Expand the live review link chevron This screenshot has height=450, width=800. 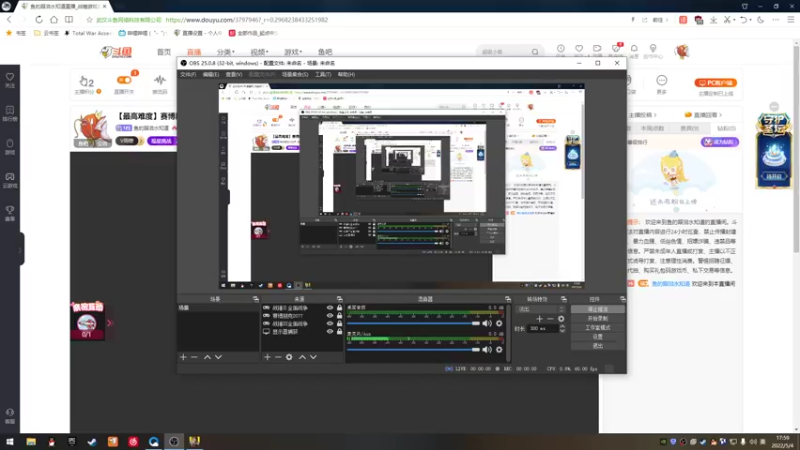pyautogui.click(x=720, y=115)
